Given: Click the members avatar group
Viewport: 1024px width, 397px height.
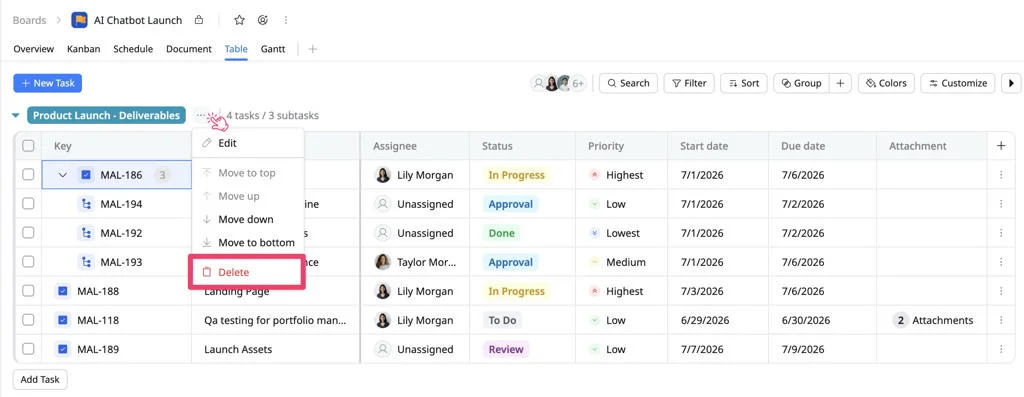Looking at the screenshot, I should coord(559,83).
